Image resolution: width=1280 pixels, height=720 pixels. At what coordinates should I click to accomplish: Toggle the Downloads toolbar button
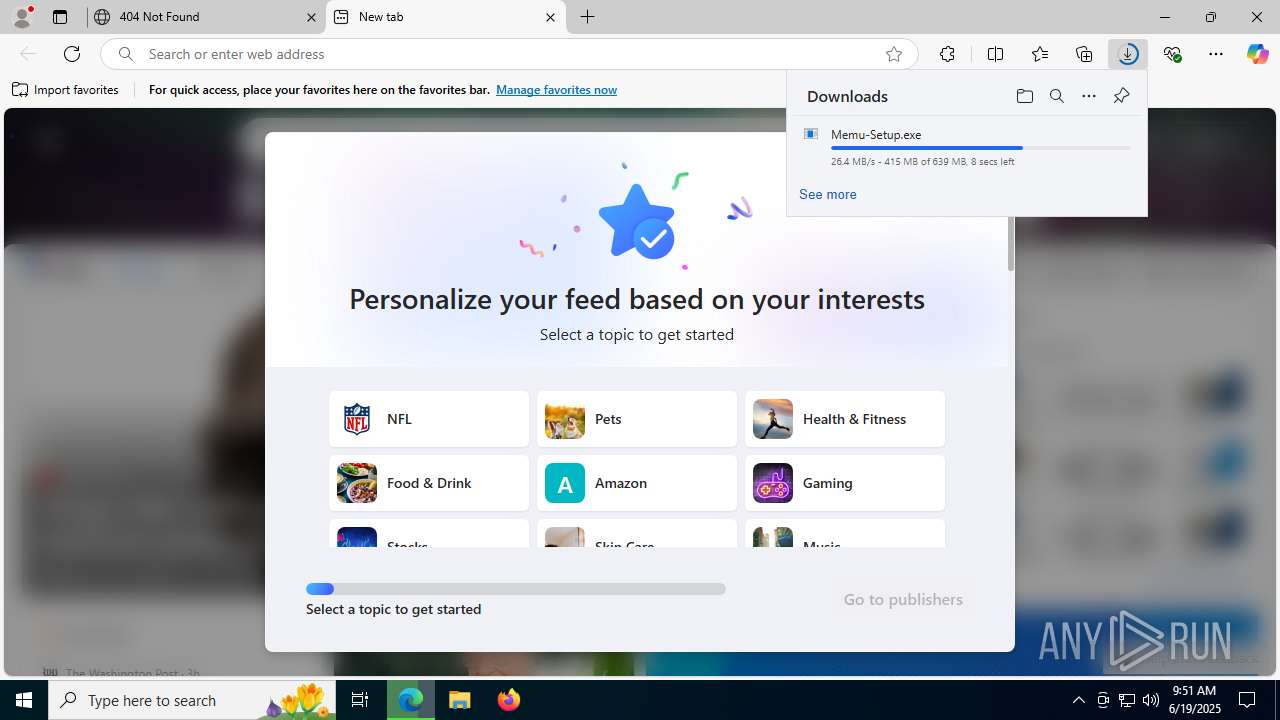(1128, 54)
